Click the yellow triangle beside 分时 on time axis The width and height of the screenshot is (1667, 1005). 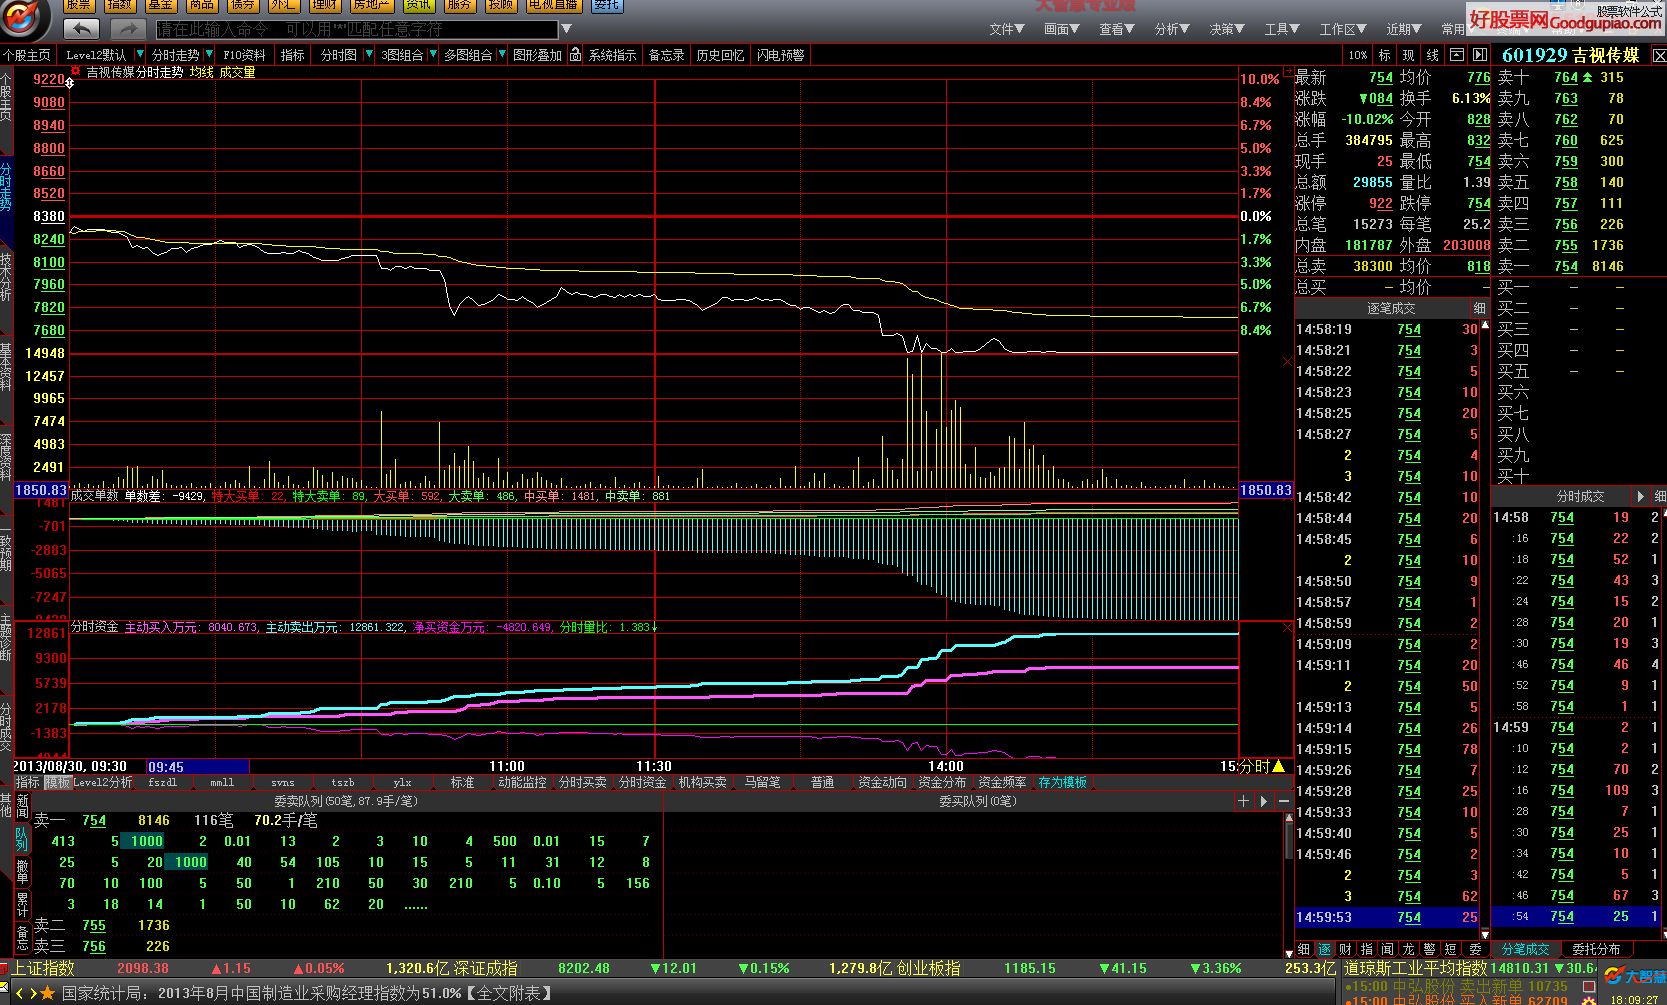click(x=1277, y=766)
